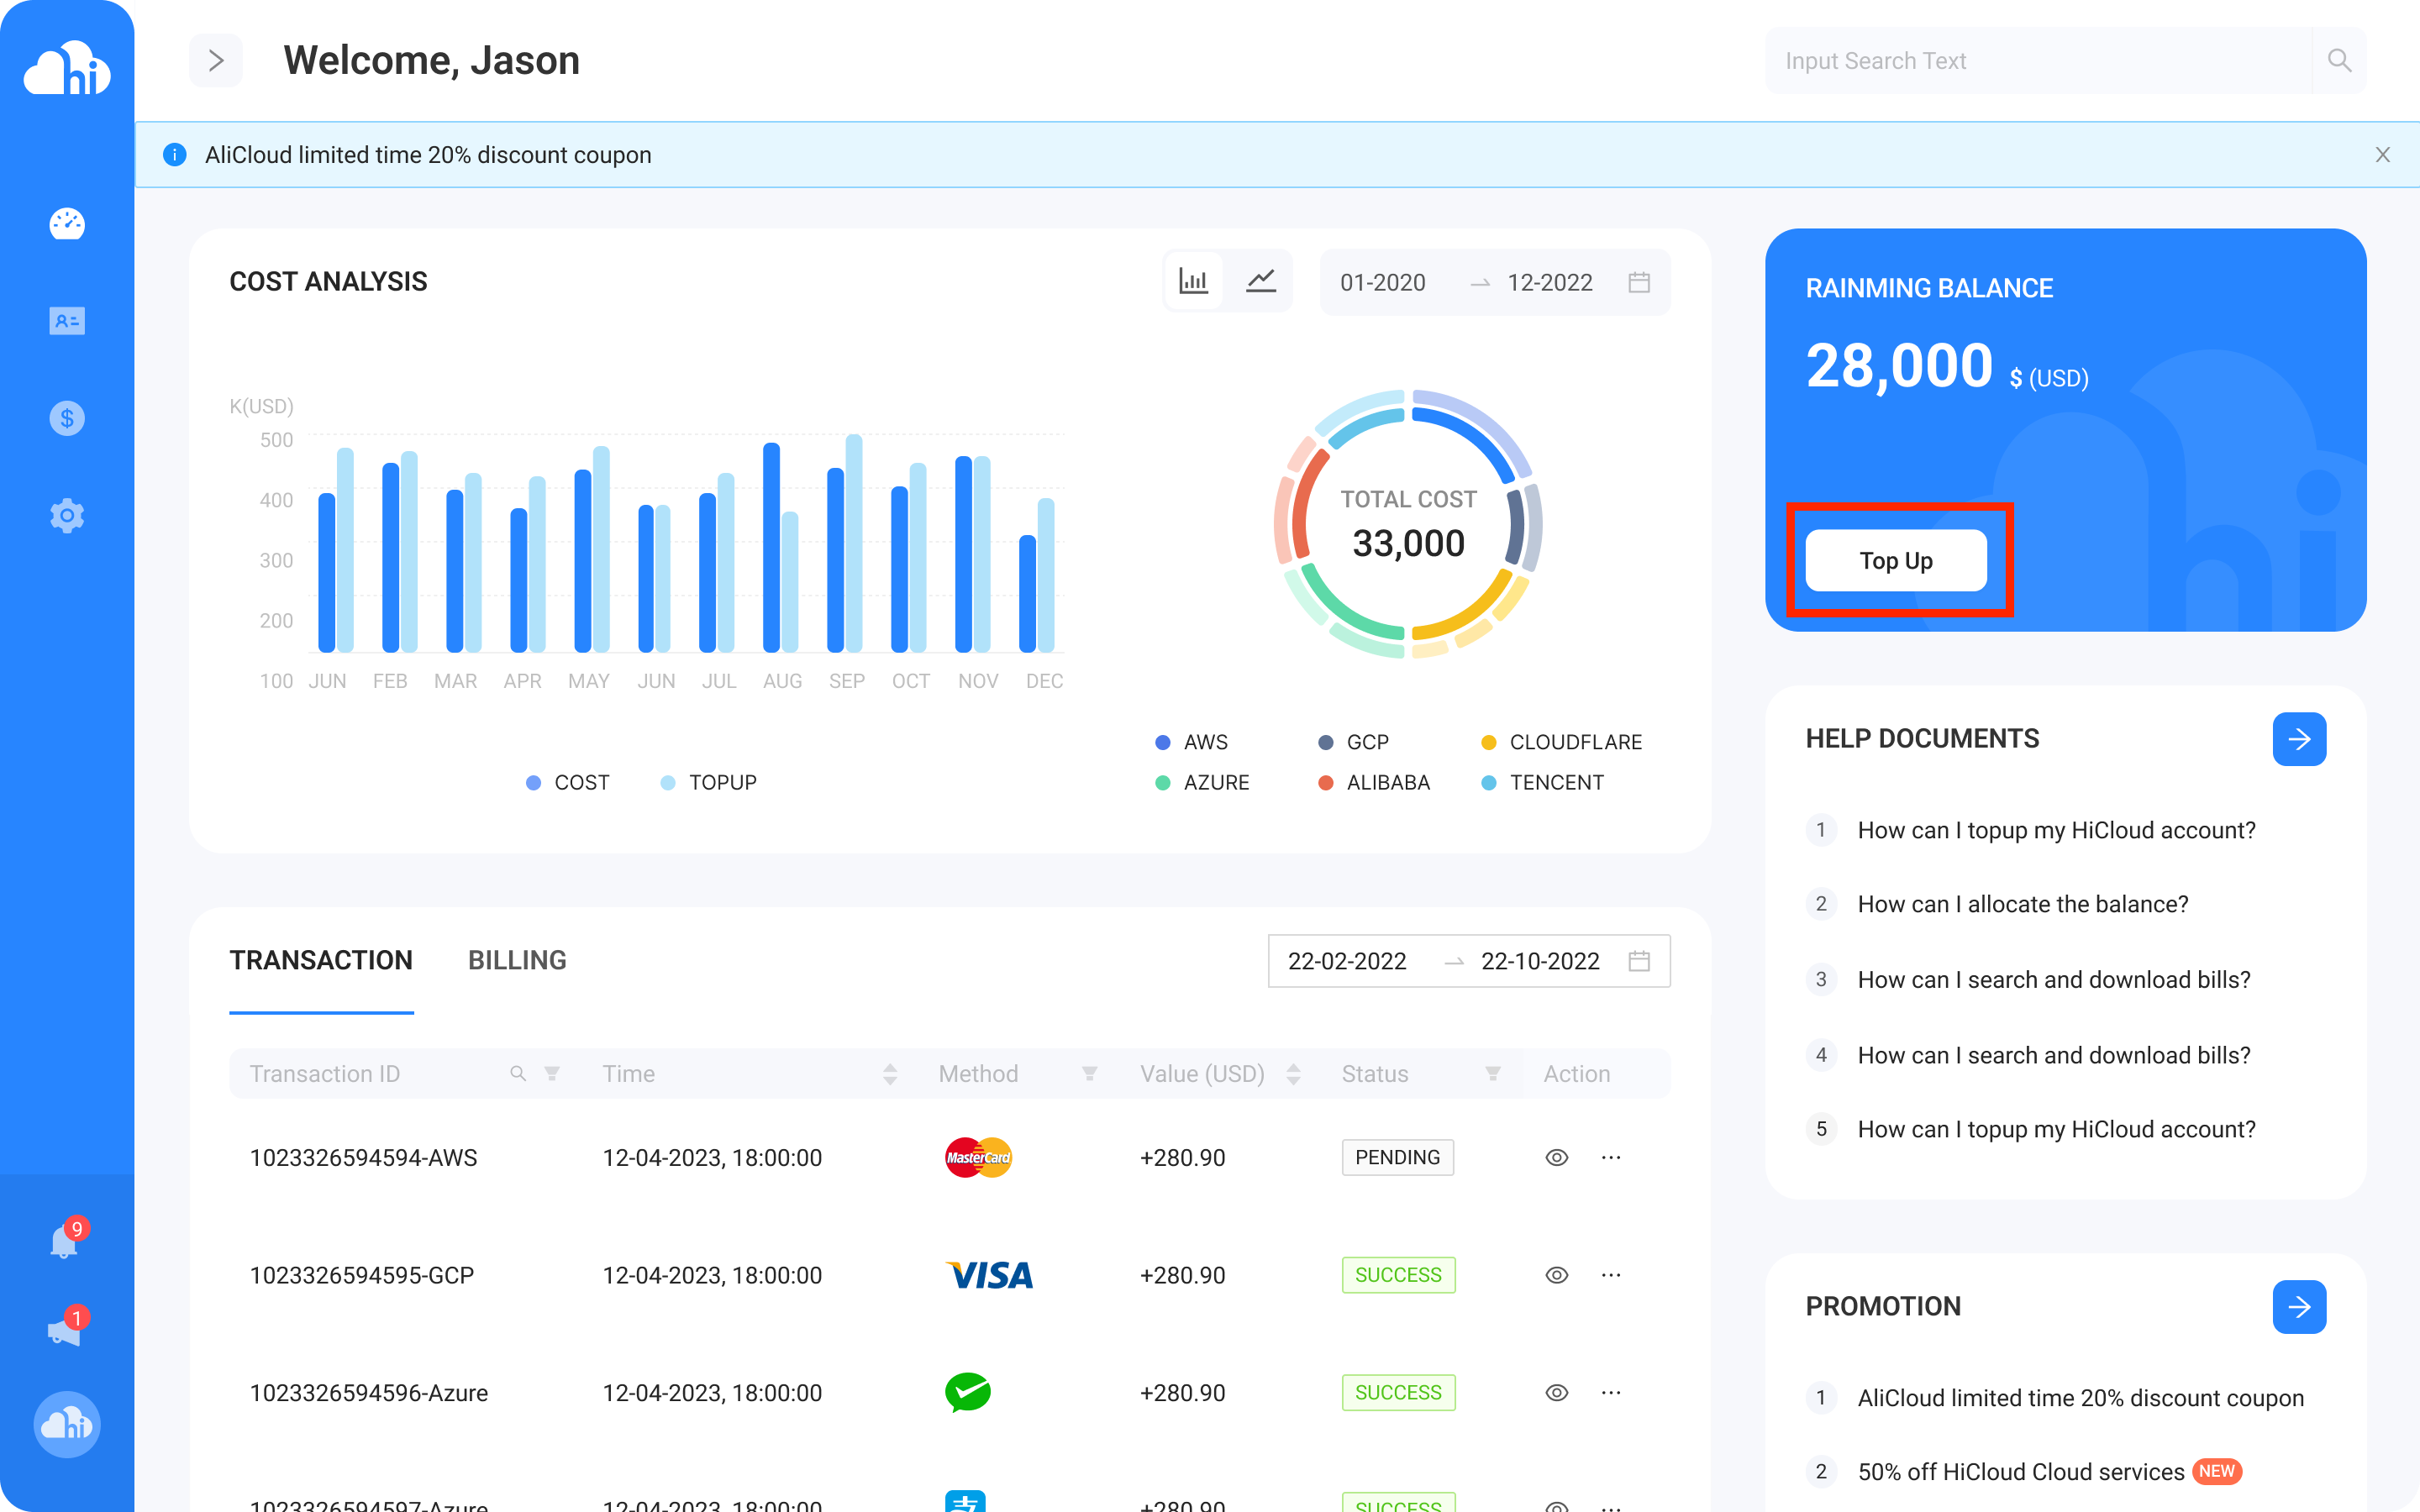
Task: Edit the 22-10-2022 transaction end date
Action: pos(1540,962)
